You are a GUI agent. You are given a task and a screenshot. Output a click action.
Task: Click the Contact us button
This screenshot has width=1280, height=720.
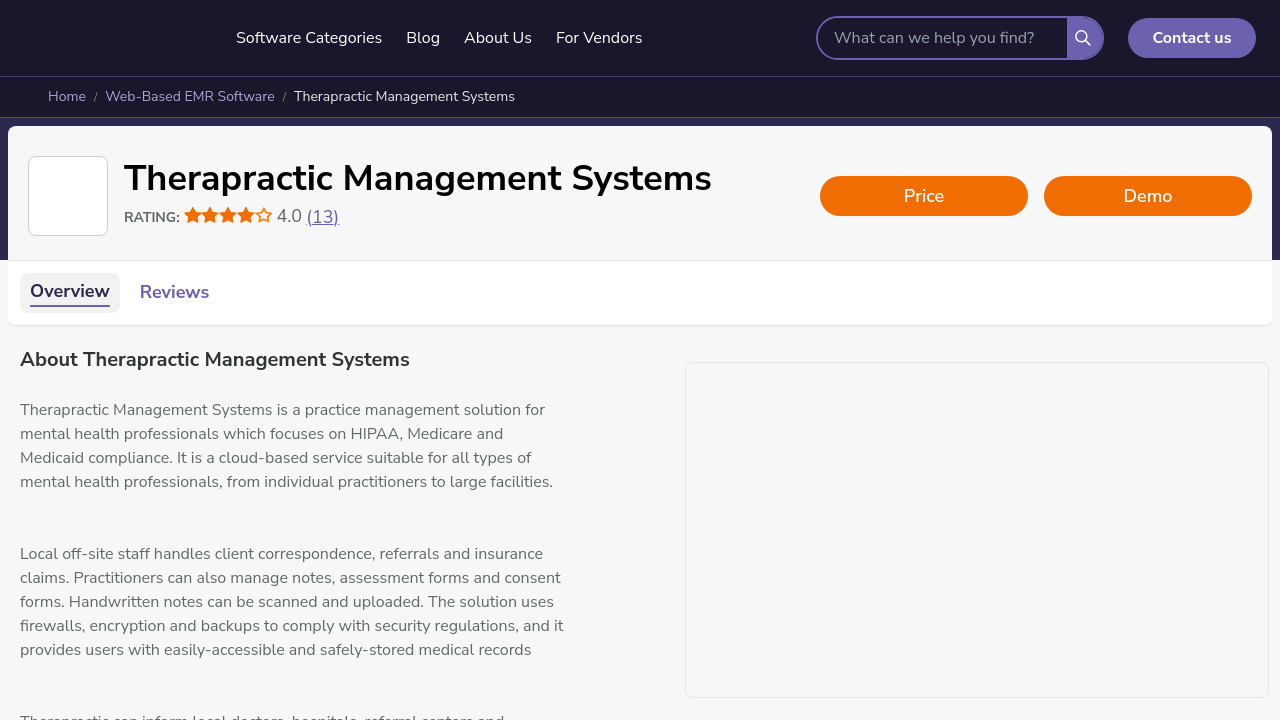pyautogui.click(x=1192, y=38)
